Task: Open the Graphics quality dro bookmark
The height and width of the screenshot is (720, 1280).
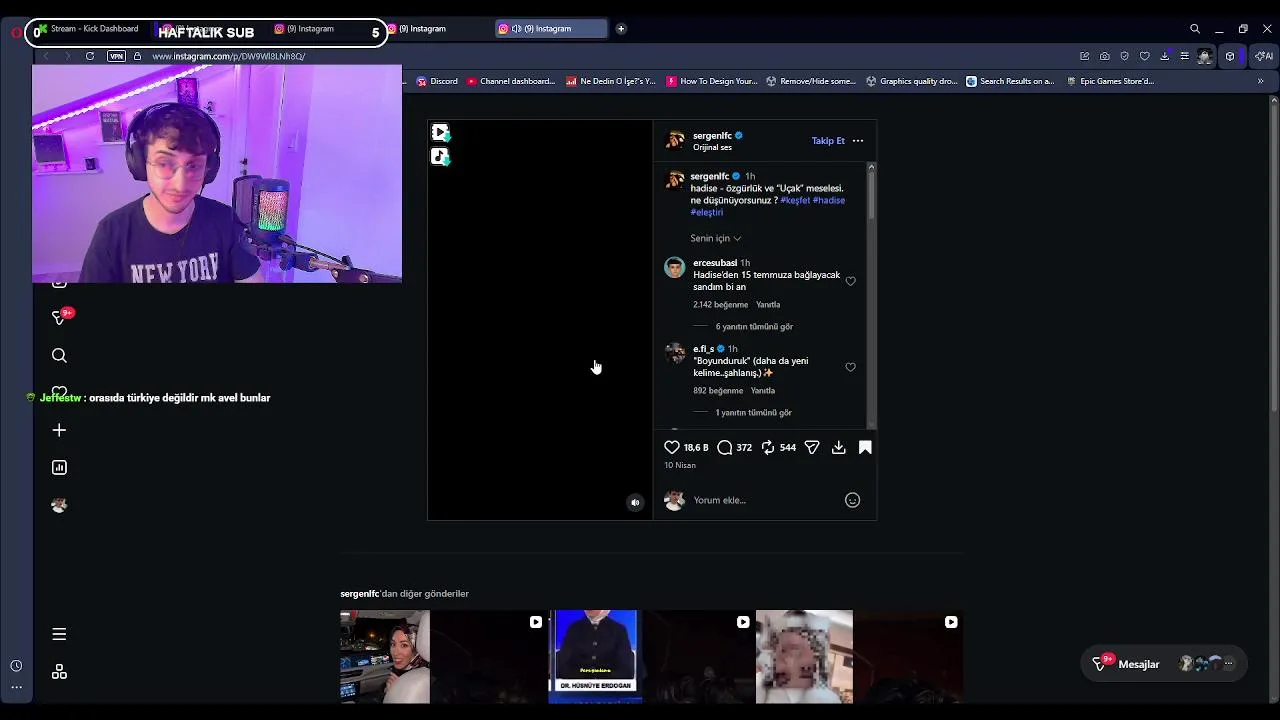Action: pyautogui.click(x=912, y=81)
